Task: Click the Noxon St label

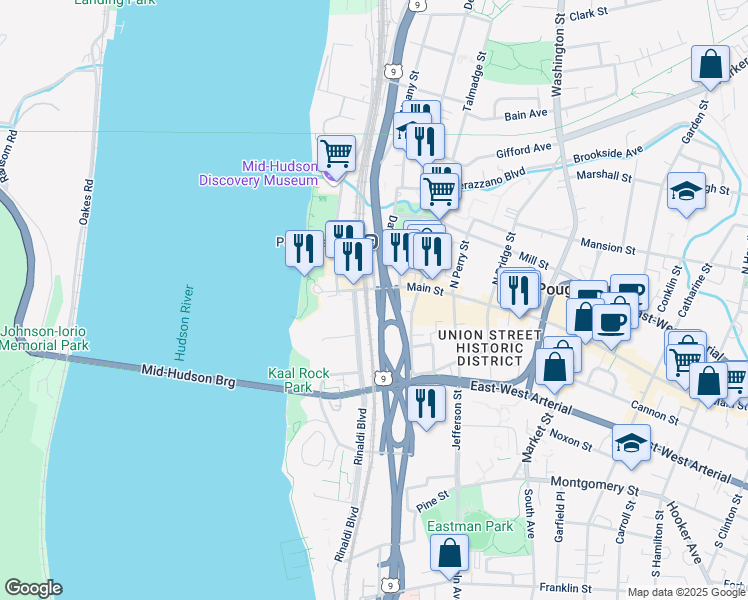Action: [571, 440]
